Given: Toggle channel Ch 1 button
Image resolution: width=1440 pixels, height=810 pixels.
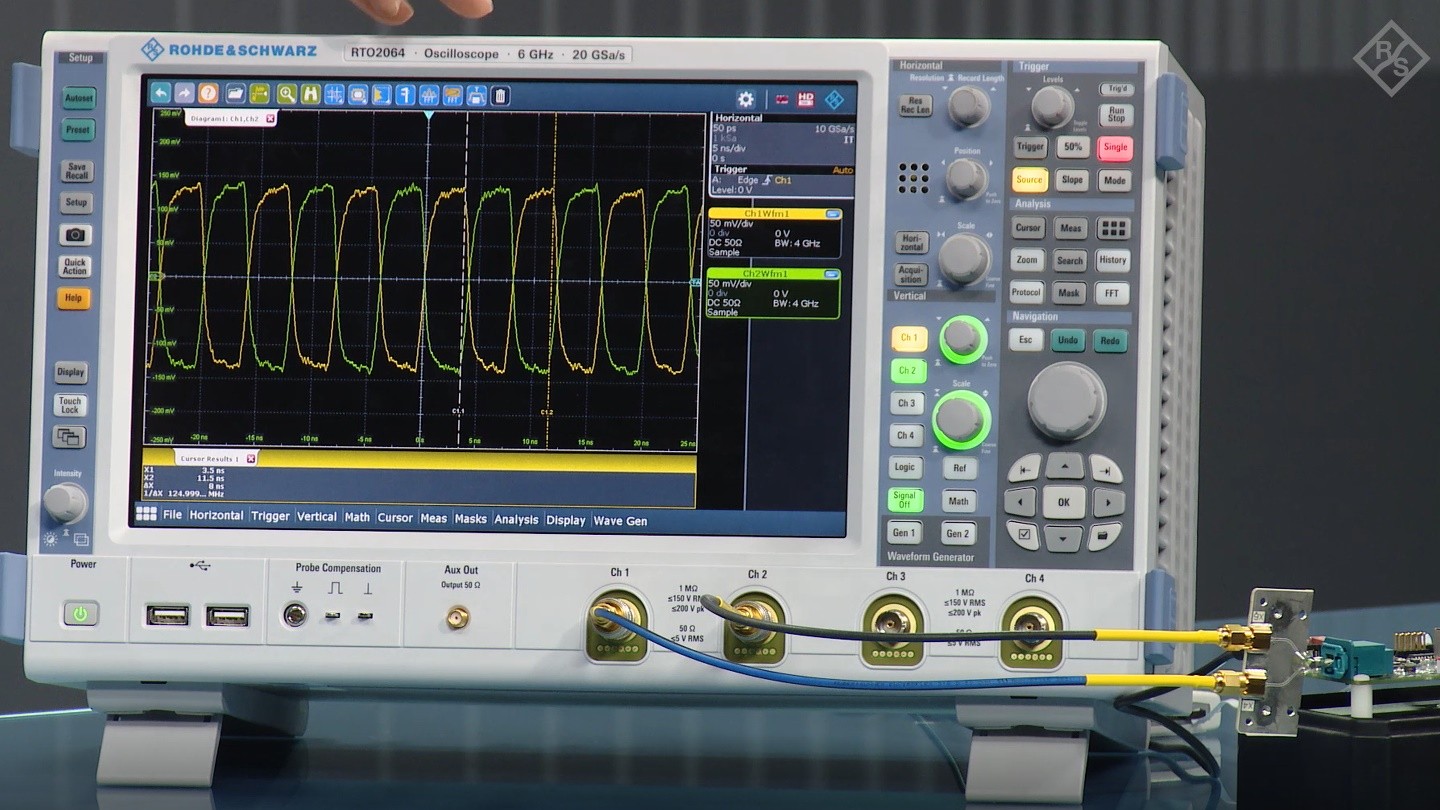Looking at the screenshot, I should tap(908, 338).
